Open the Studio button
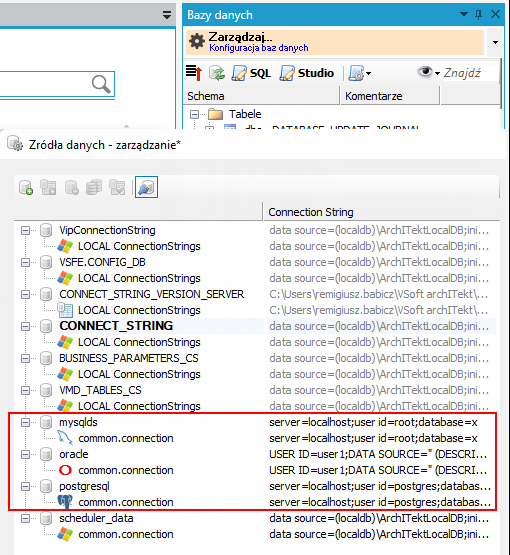The image size is (510, 555). [x=306, y=73]
